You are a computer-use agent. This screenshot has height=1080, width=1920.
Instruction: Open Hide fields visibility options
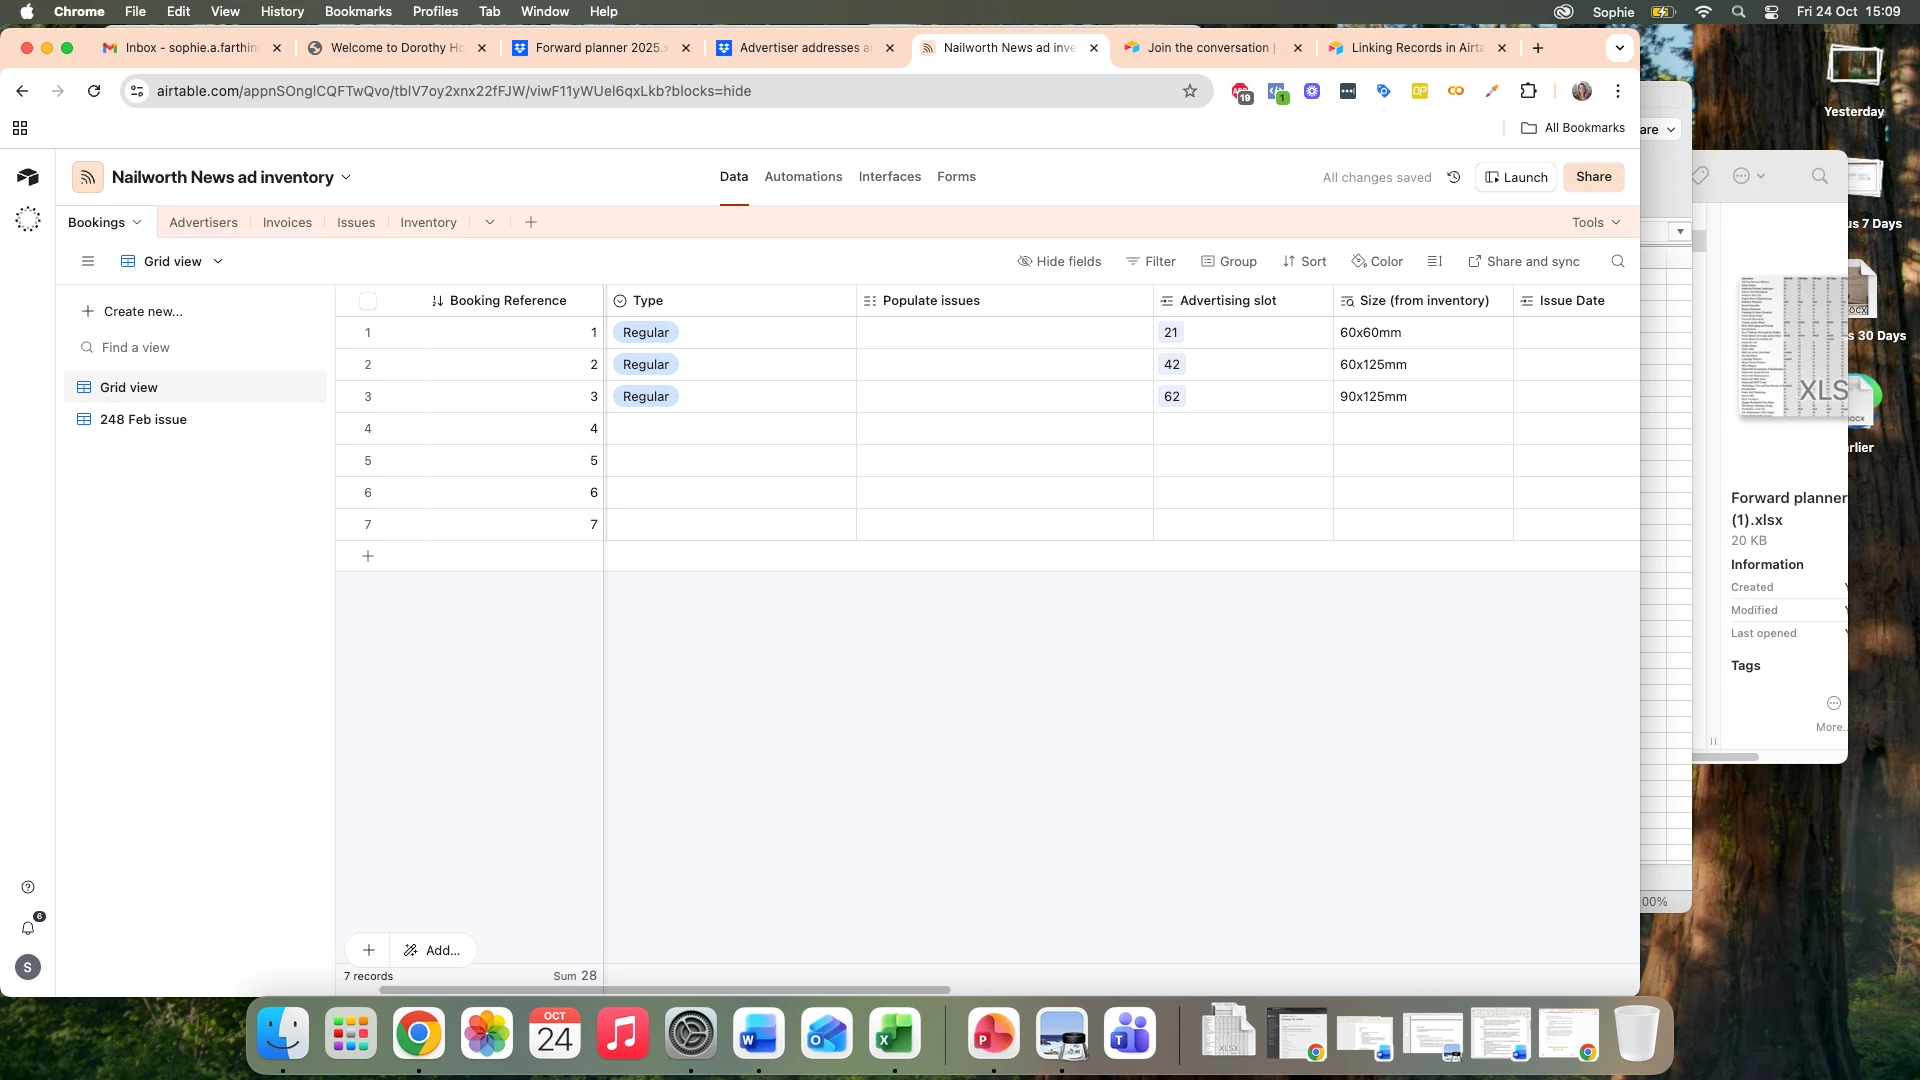1059,261
